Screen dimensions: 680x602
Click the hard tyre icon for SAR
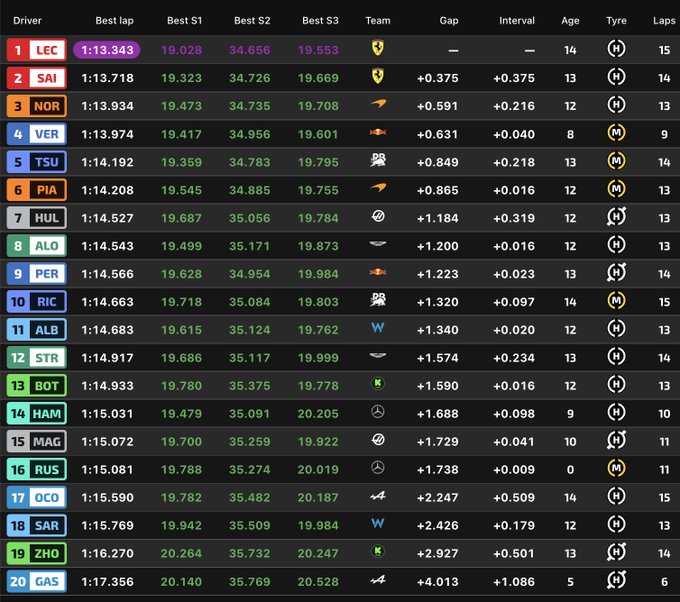616,524
